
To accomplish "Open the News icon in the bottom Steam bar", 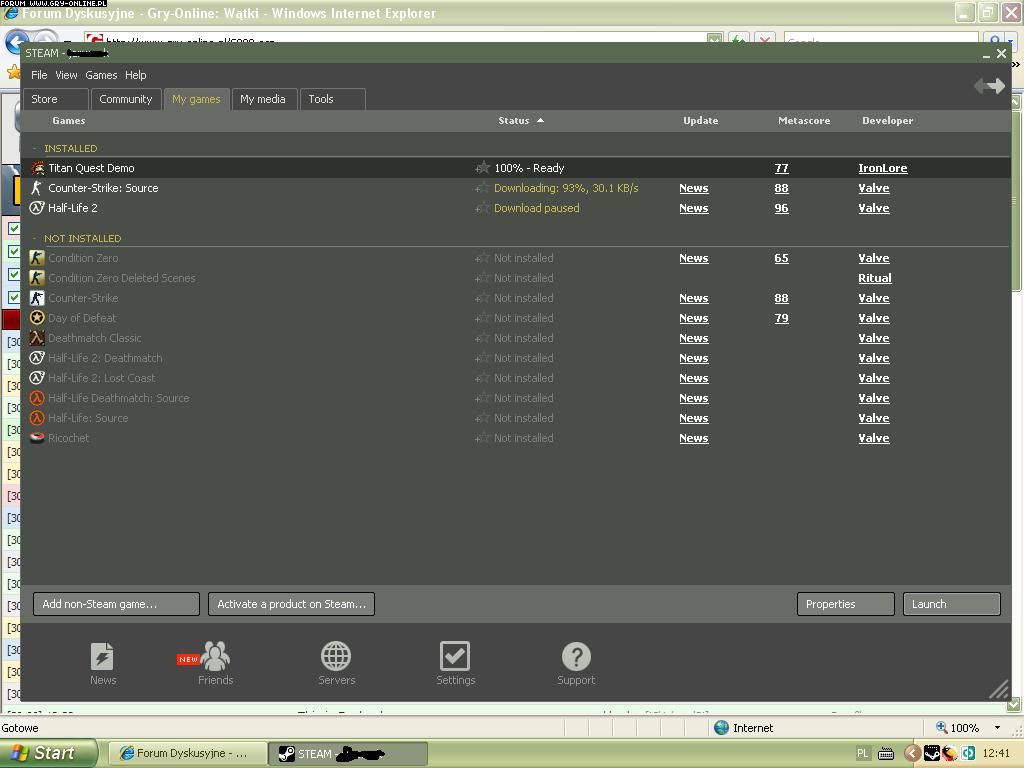I will point(103,656).
